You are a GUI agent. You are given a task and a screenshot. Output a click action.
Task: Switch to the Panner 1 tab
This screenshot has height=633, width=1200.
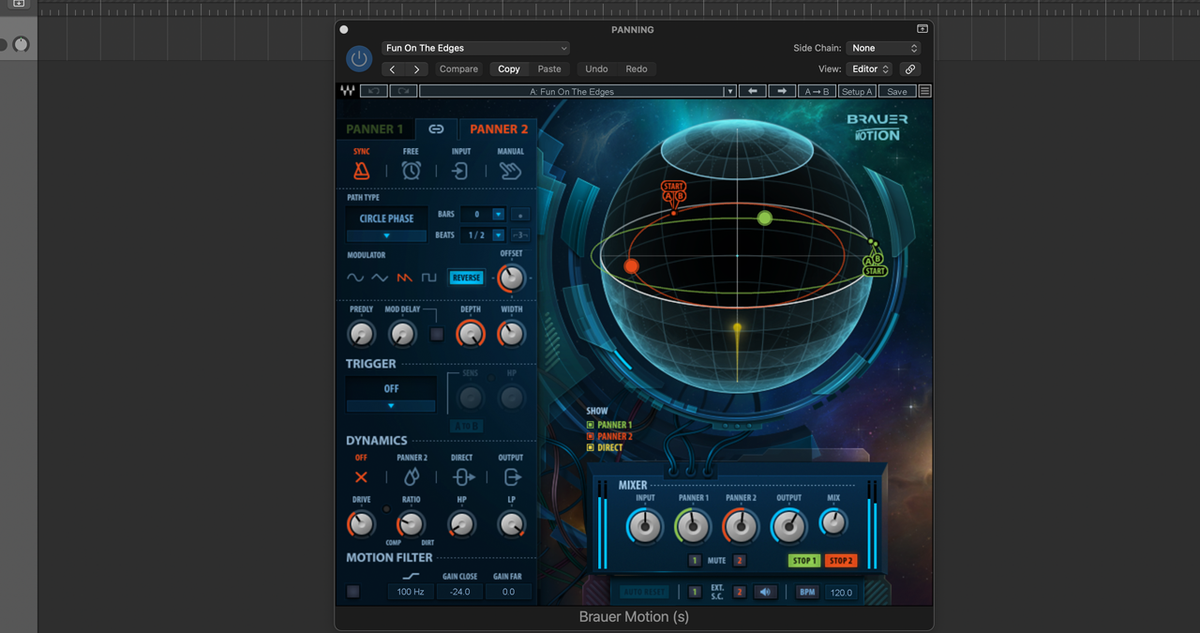(x=374, y=128)
